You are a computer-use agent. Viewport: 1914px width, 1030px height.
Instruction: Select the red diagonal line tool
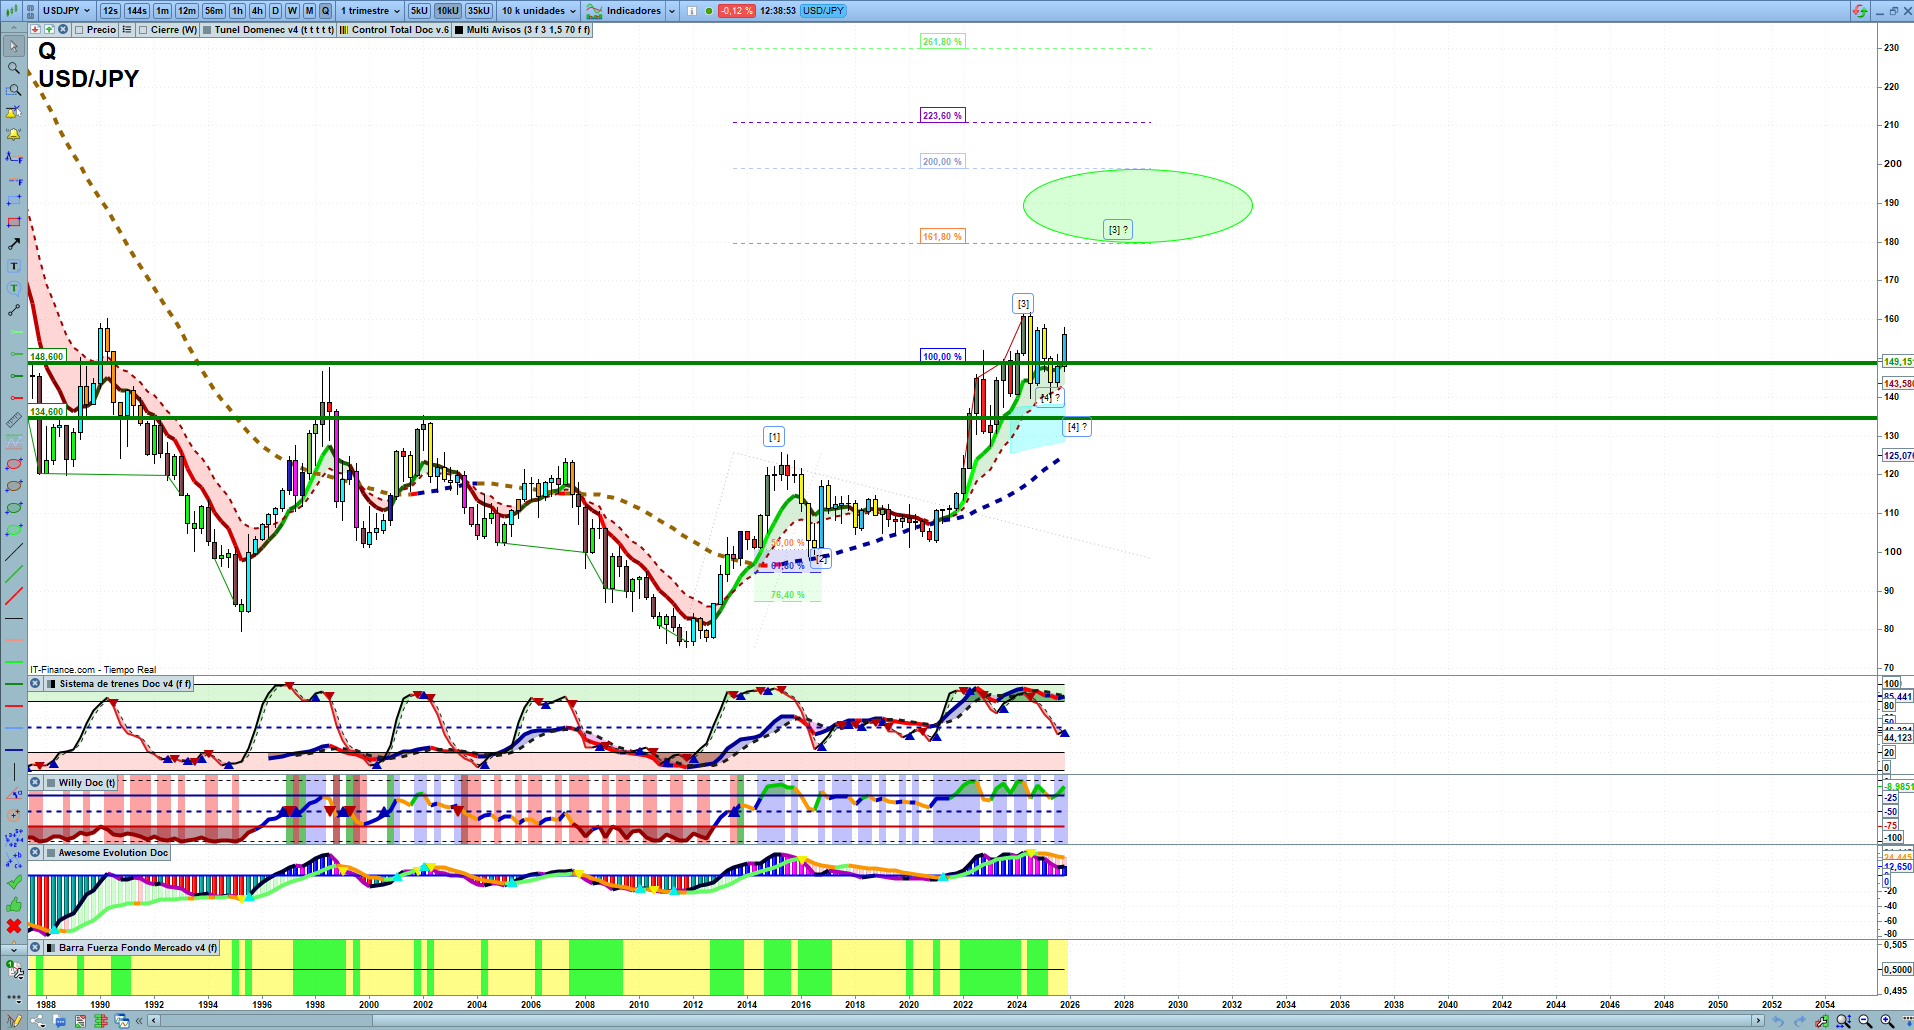pyautogui.click(x=14, y=597)
